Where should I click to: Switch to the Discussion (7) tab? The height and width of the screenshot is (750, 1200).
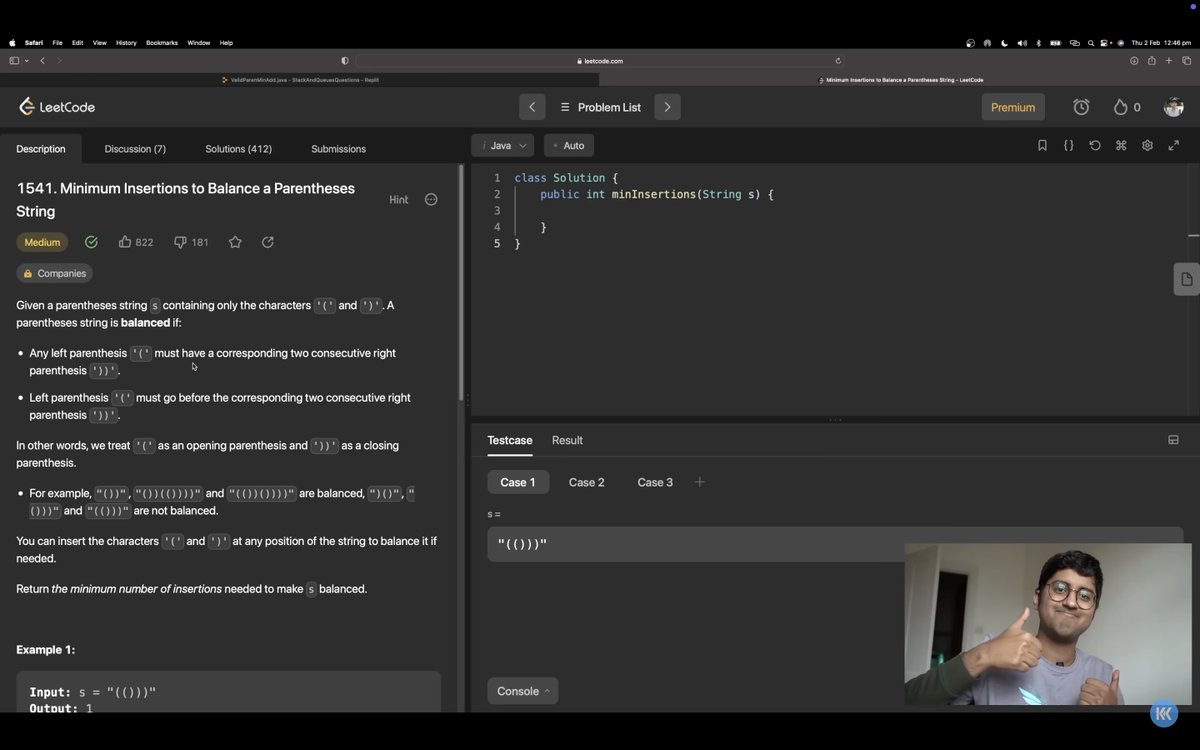coord(135,149)
